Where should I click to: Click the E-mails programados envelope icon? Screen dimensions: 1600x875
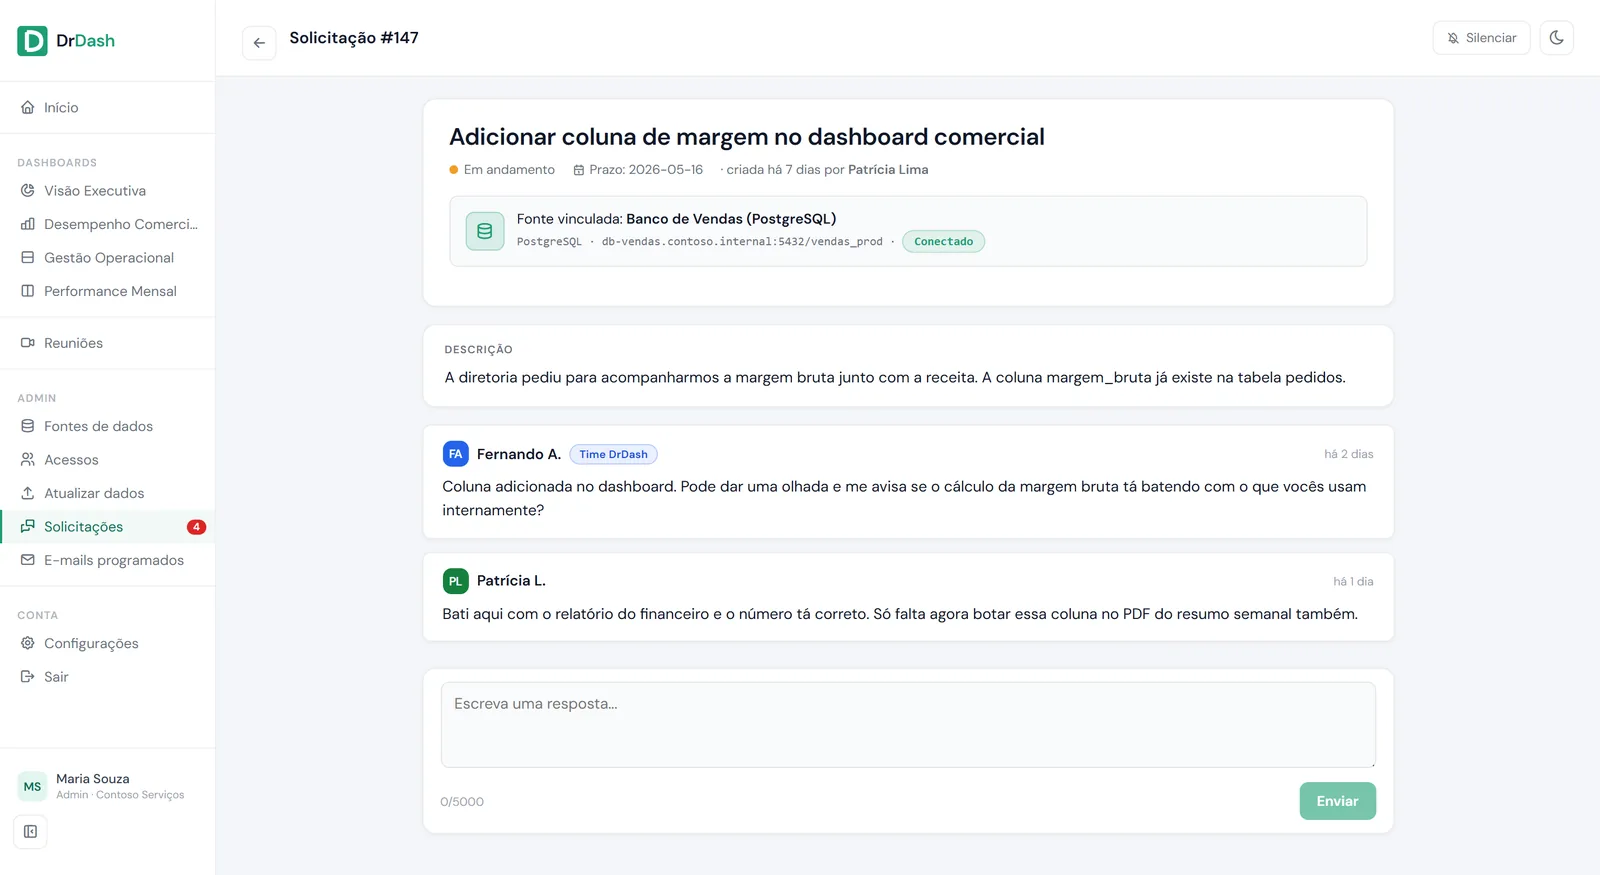[28, 560]
